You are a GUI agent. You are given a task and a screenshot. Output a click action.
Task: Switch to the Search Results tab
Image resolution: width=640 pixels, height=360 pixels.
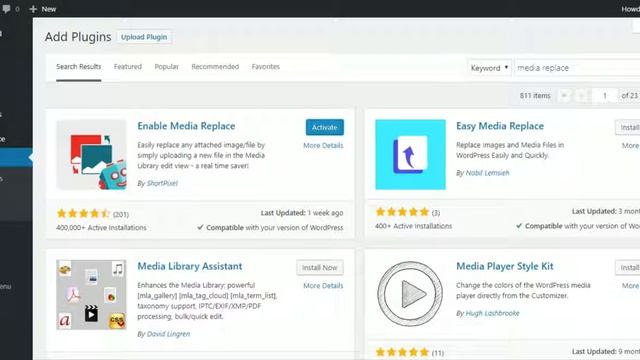pos(78,67)
